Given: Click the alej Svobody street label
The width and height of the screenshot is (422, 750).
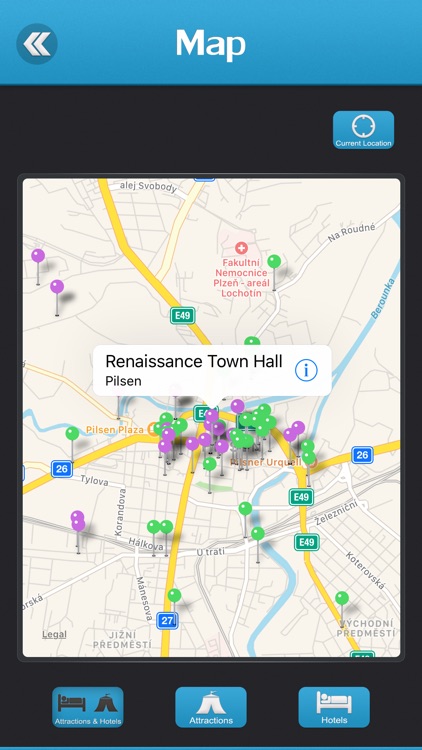Looking at the screenshot, I should 148,186.
